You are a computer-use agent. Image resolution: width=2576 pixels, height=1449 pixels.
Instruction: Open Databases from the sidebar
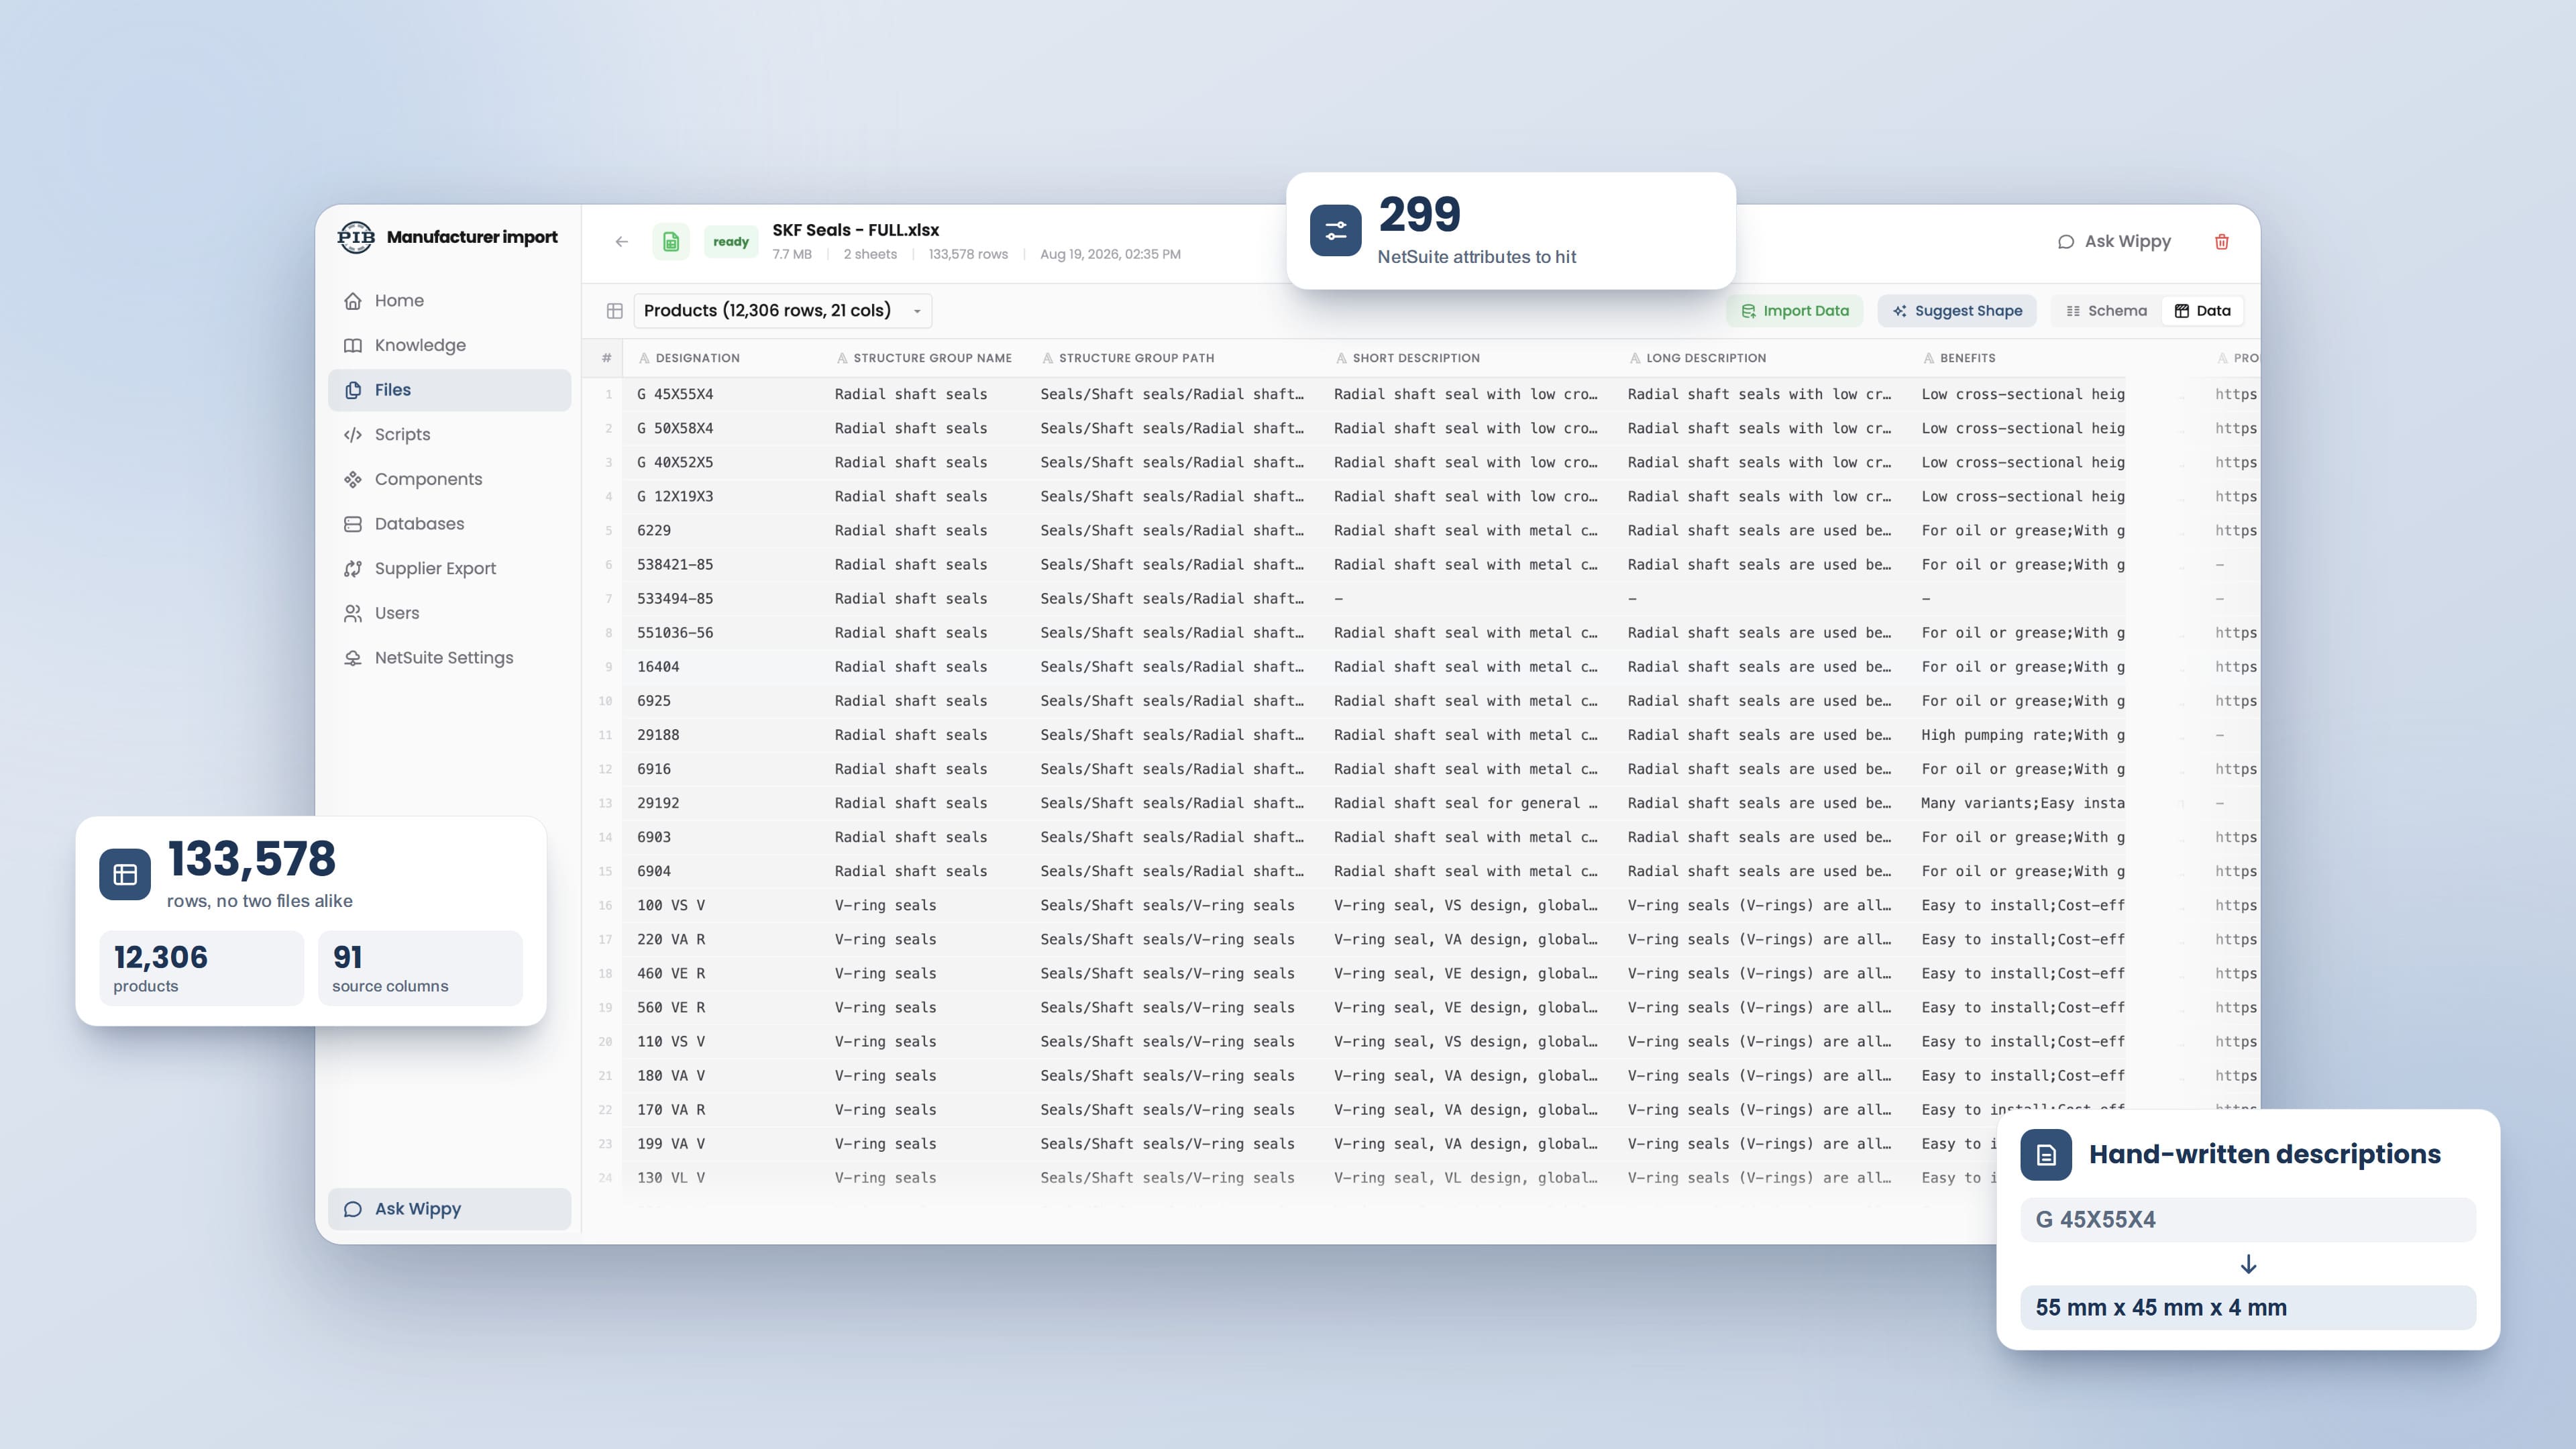(449, 524)
